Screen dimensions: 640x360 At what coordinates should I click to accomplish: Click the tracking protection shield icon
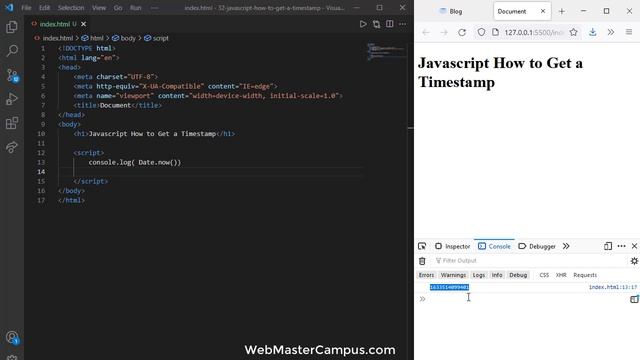[x=481, y=32]
